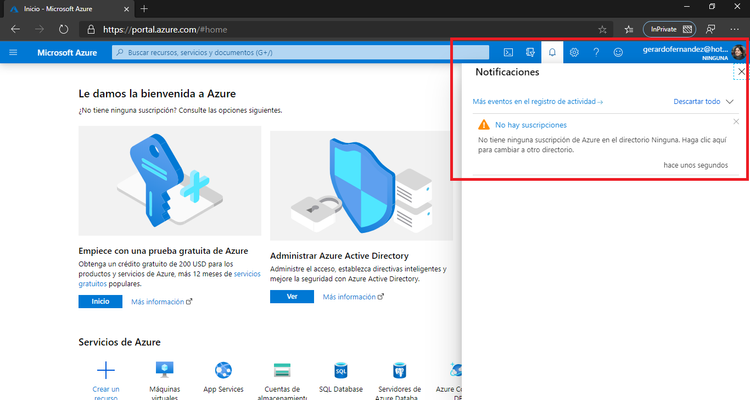Open Azure Cosmos DB service icon
The width and height of the screenshot is (750, 400).
(x=456, y=370)
